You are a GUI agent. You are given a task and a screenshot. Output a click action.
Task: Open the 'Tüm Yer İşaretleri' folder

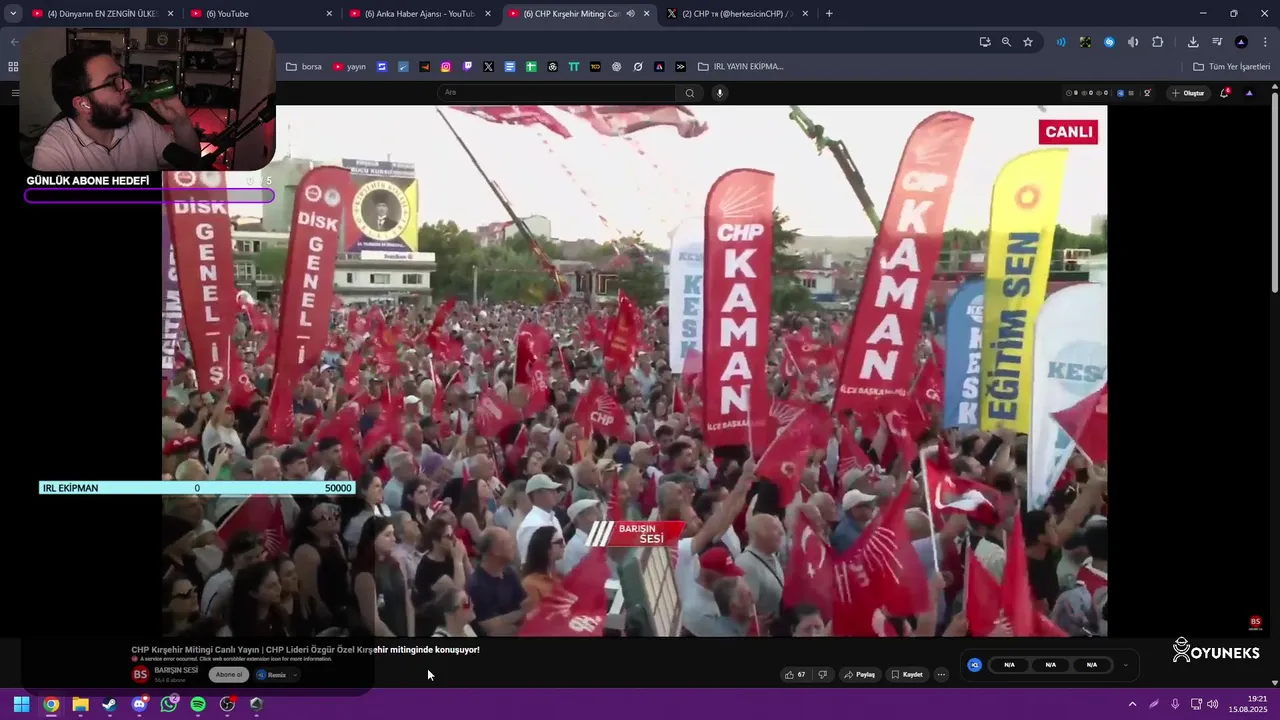click(1232, 67)
